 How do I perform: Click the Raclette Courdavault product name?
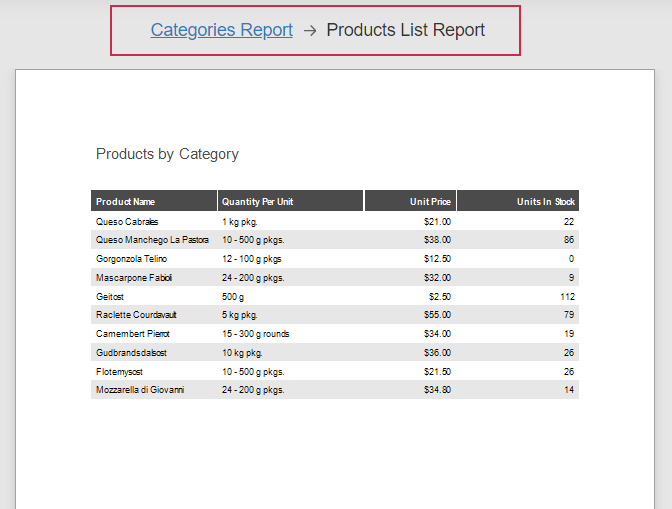(x=136, y=315)
